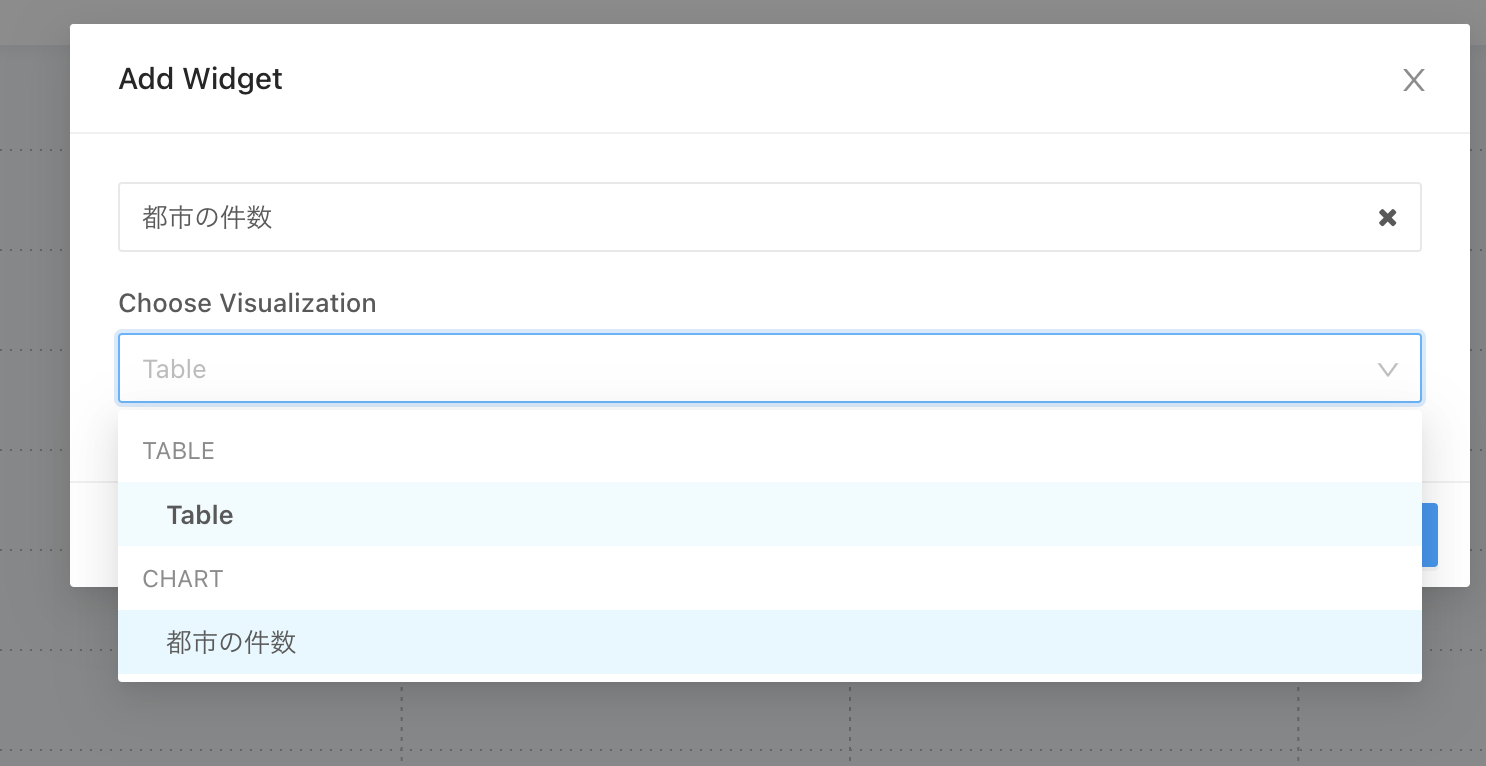Click the empty header area beside Add Widget

click(x=800, y=79)
